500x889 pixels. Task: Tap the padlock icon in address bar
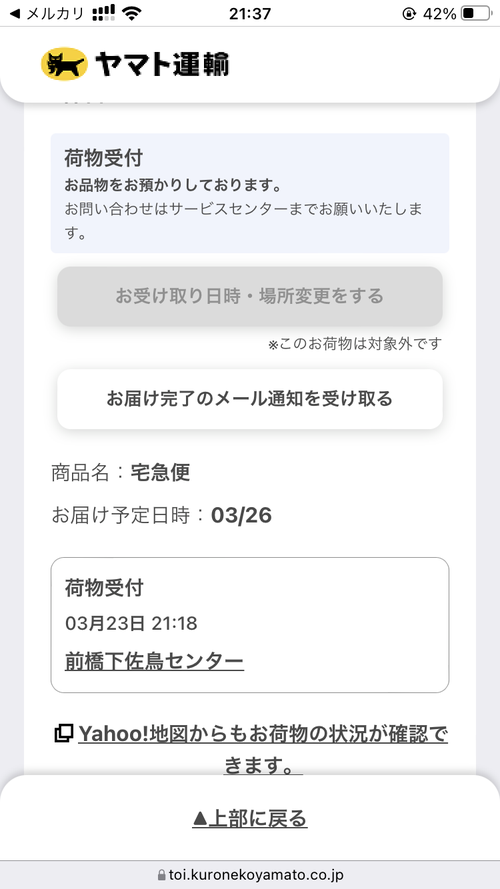pos(162,875)
